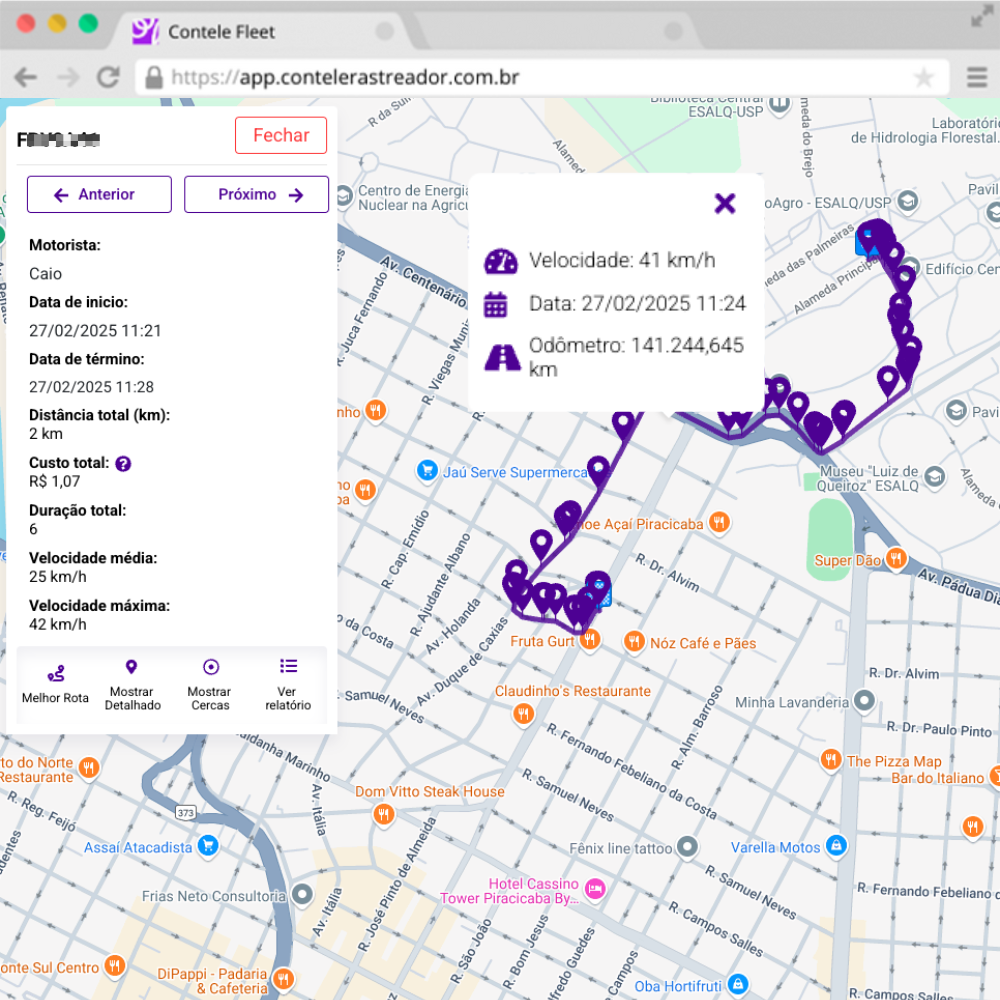Close the route details panel with Fechar
The image size is (1000, 1000).
pyautogui.click(x=281, y=135)
